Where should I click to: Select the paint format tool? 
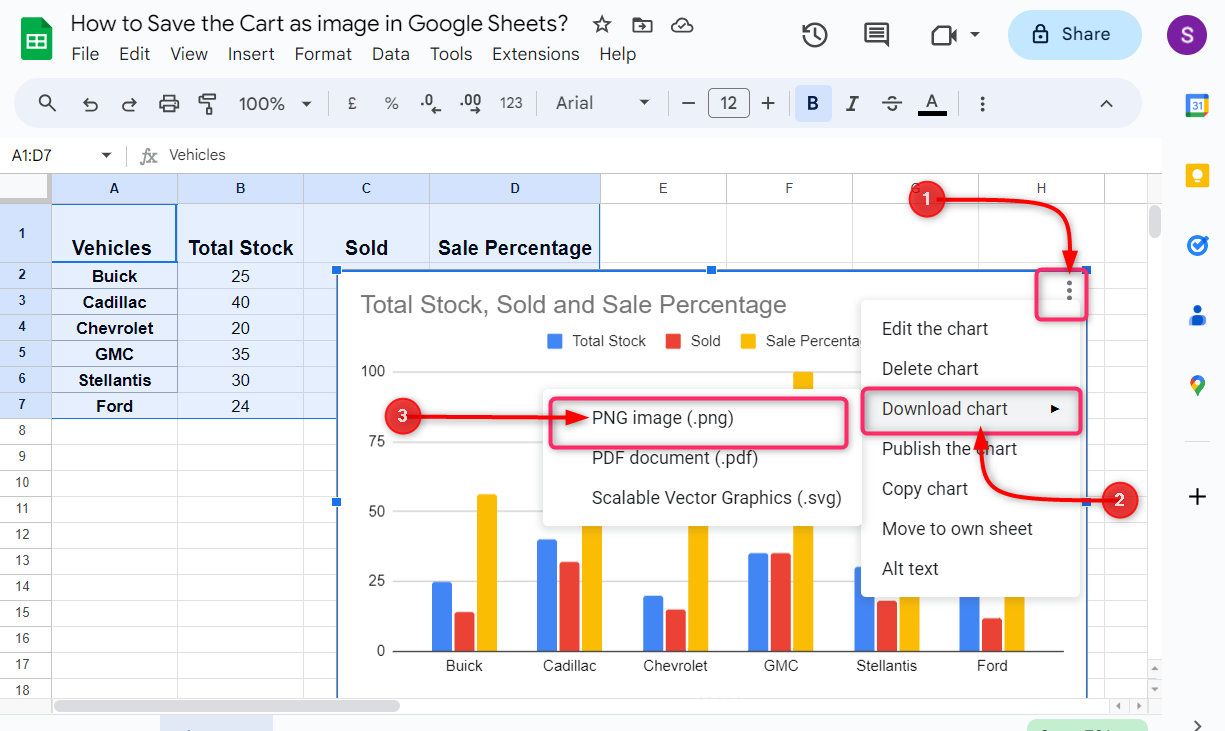207,103
